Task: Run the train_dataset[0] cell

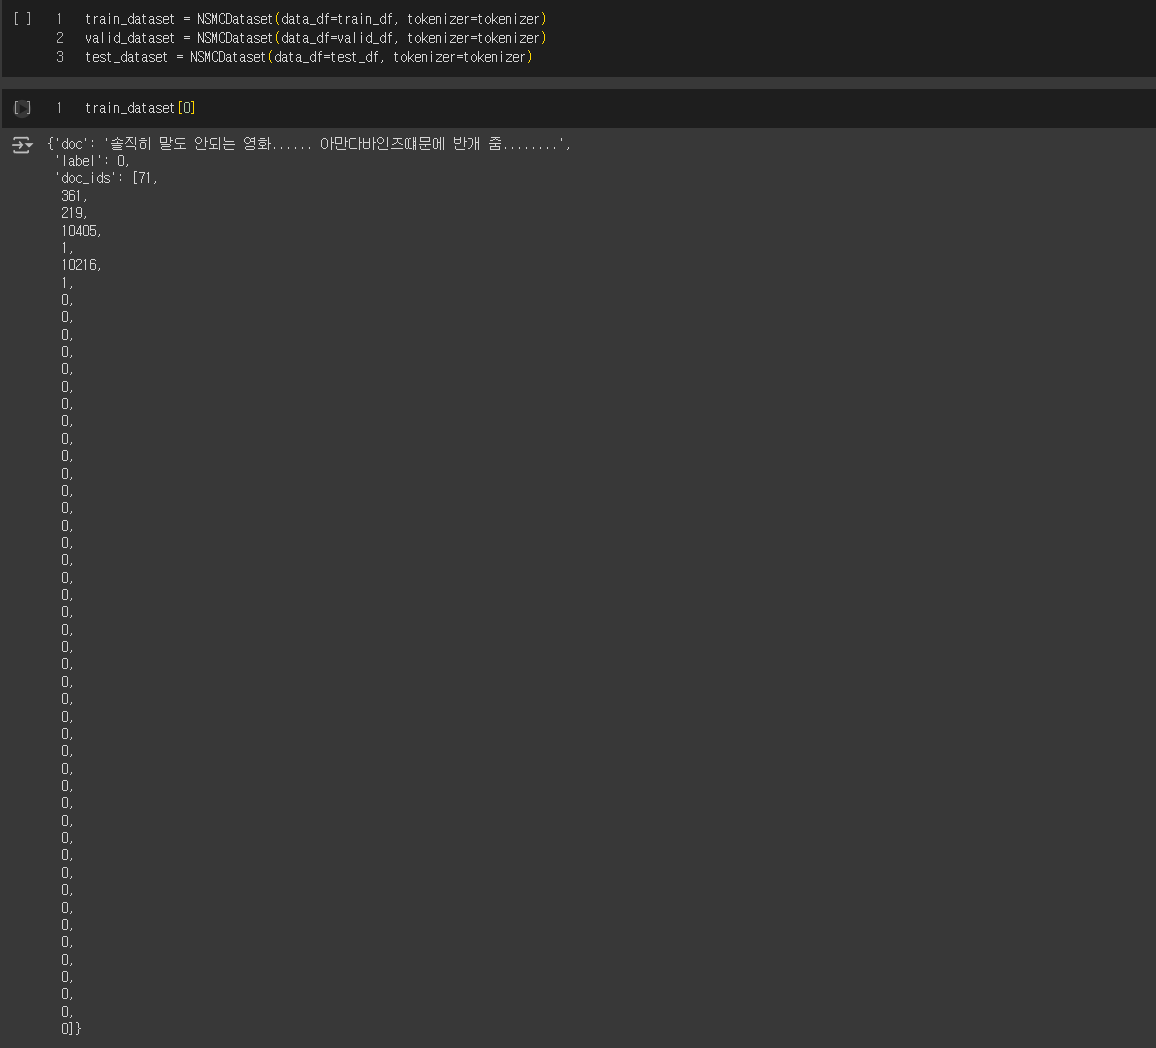Action: [22, 108]
